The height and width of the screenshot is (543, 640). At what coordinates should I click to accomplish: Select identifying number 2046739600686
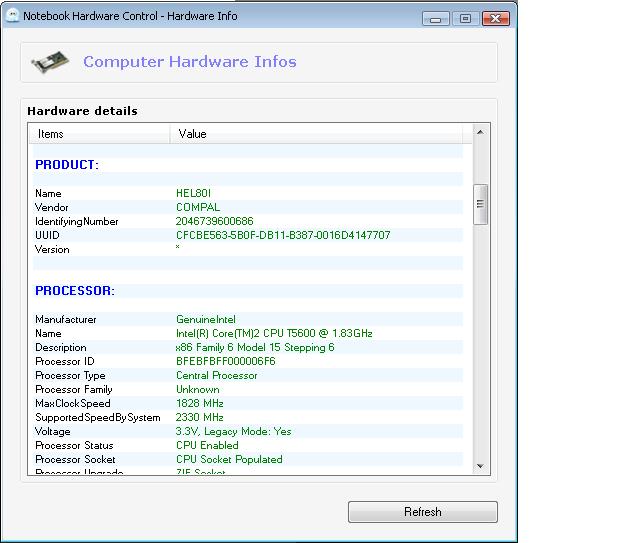point(214,221)
